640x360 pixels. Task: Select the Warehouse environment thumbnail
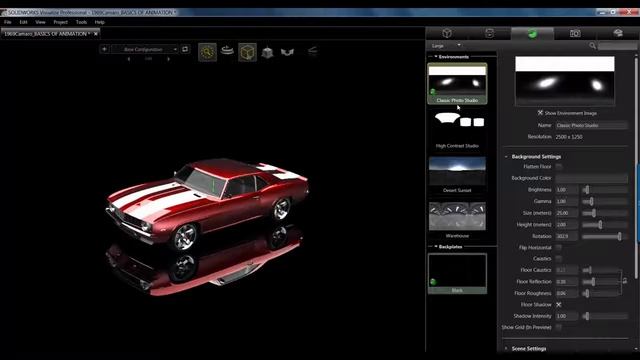(x=457, y=220)
